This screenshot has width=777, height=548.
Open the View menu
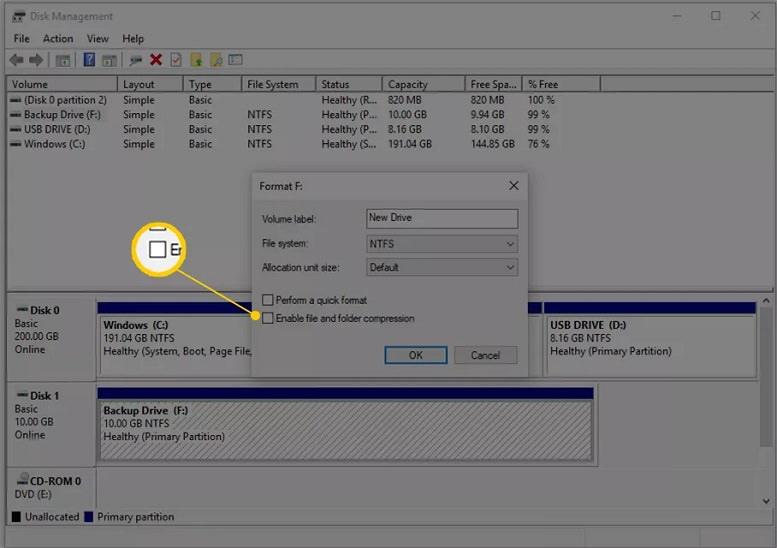98,39
